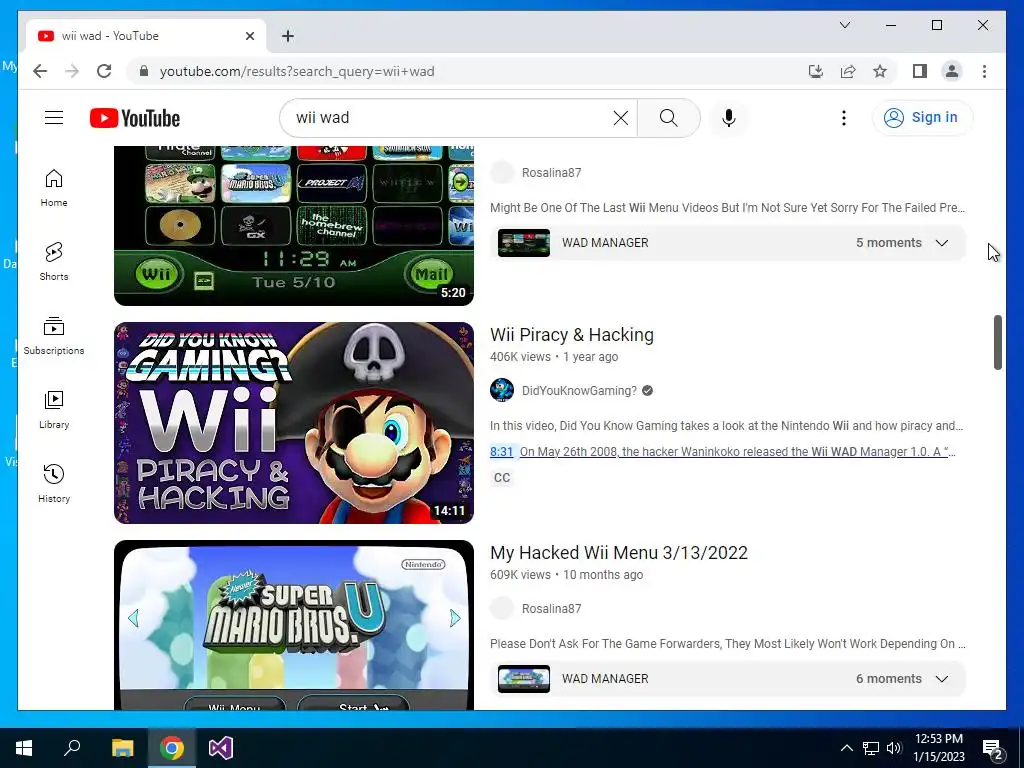
Task: Click the page vertical scrollbar thumb
Action: pos(997,343)
